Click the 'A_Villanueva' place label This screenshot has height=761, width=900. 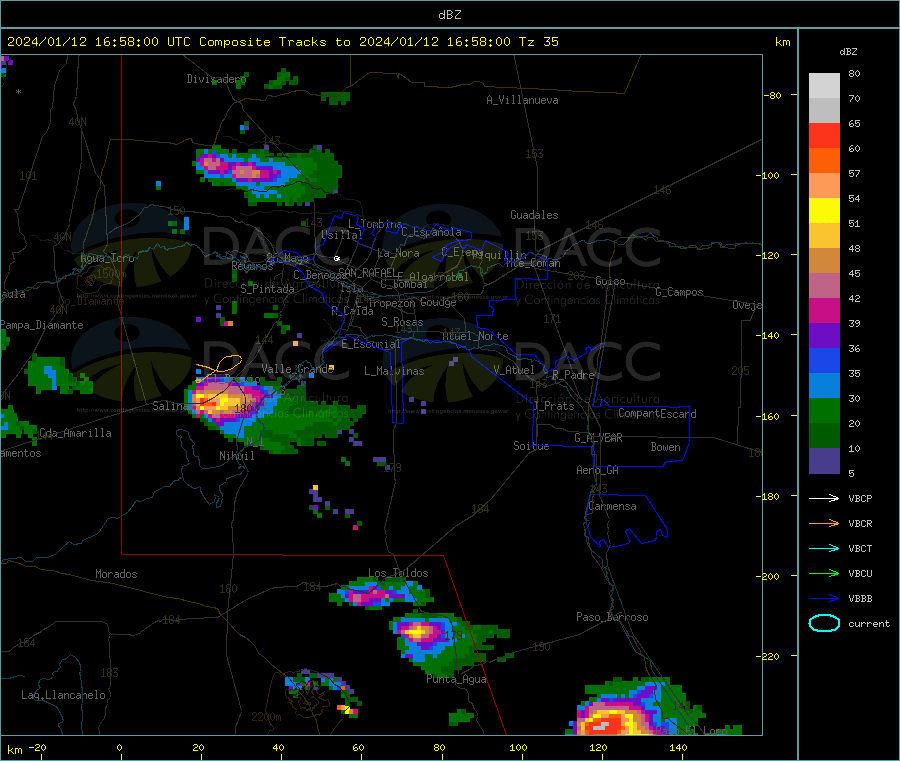[522, 100]
